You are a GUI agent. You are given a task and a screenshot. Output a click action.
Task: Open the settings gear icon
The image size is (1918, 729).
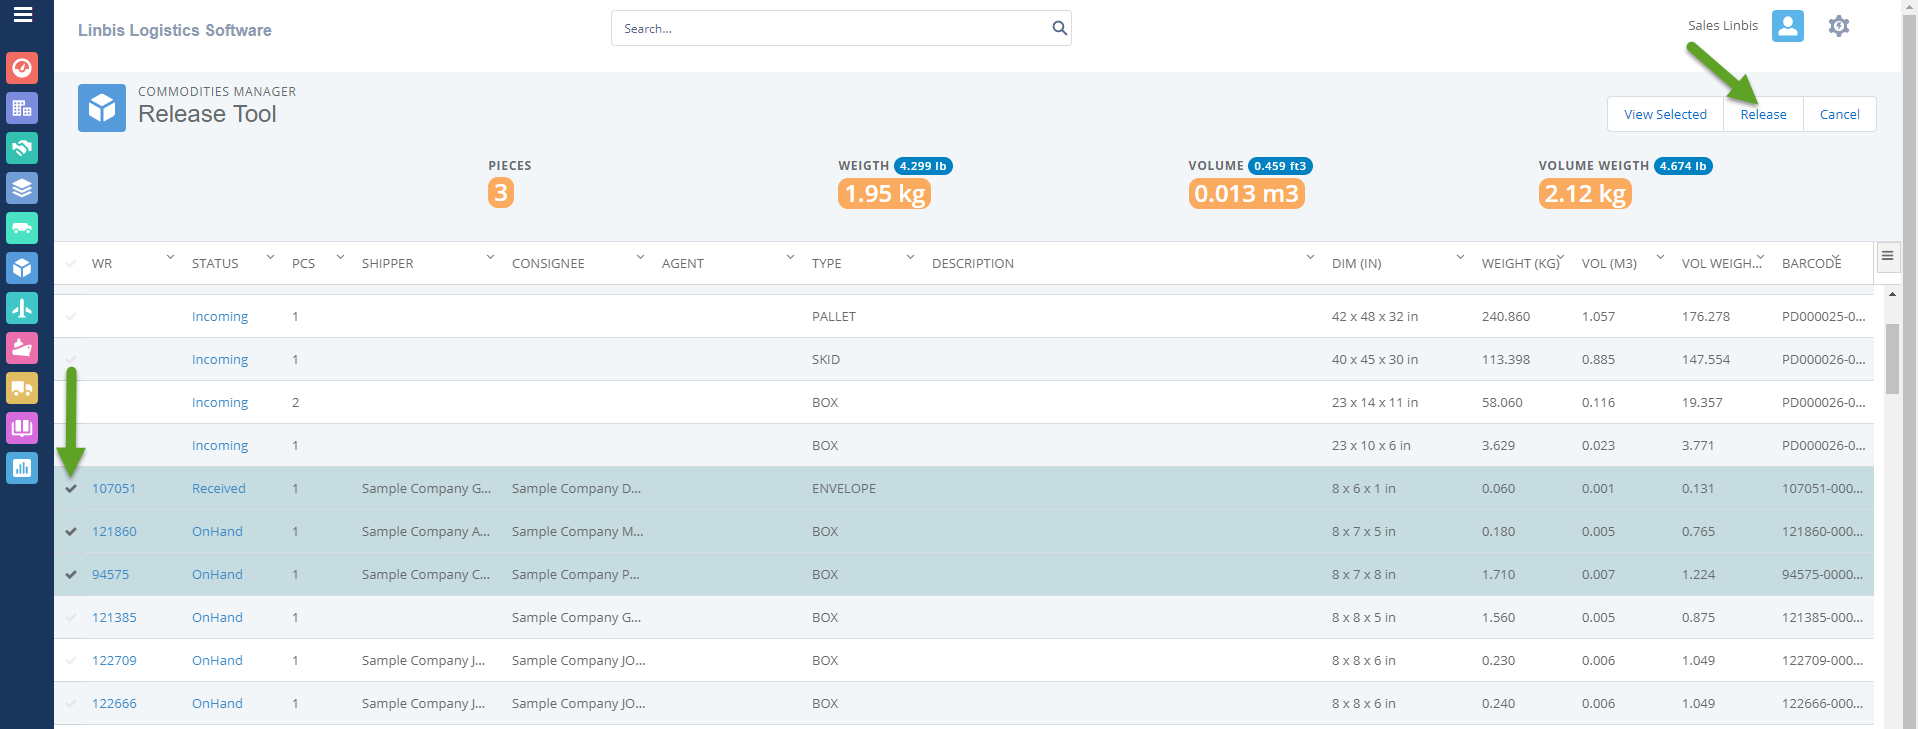(x=1838, y=26)
